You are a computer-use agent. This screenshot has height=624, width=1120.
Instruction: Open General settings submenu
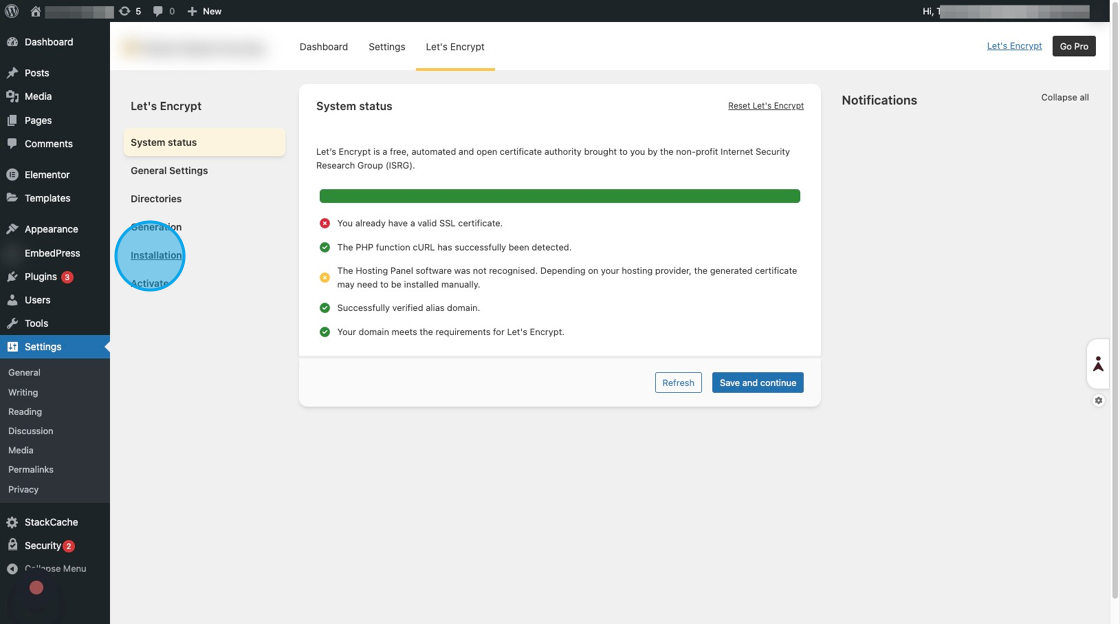24,373
